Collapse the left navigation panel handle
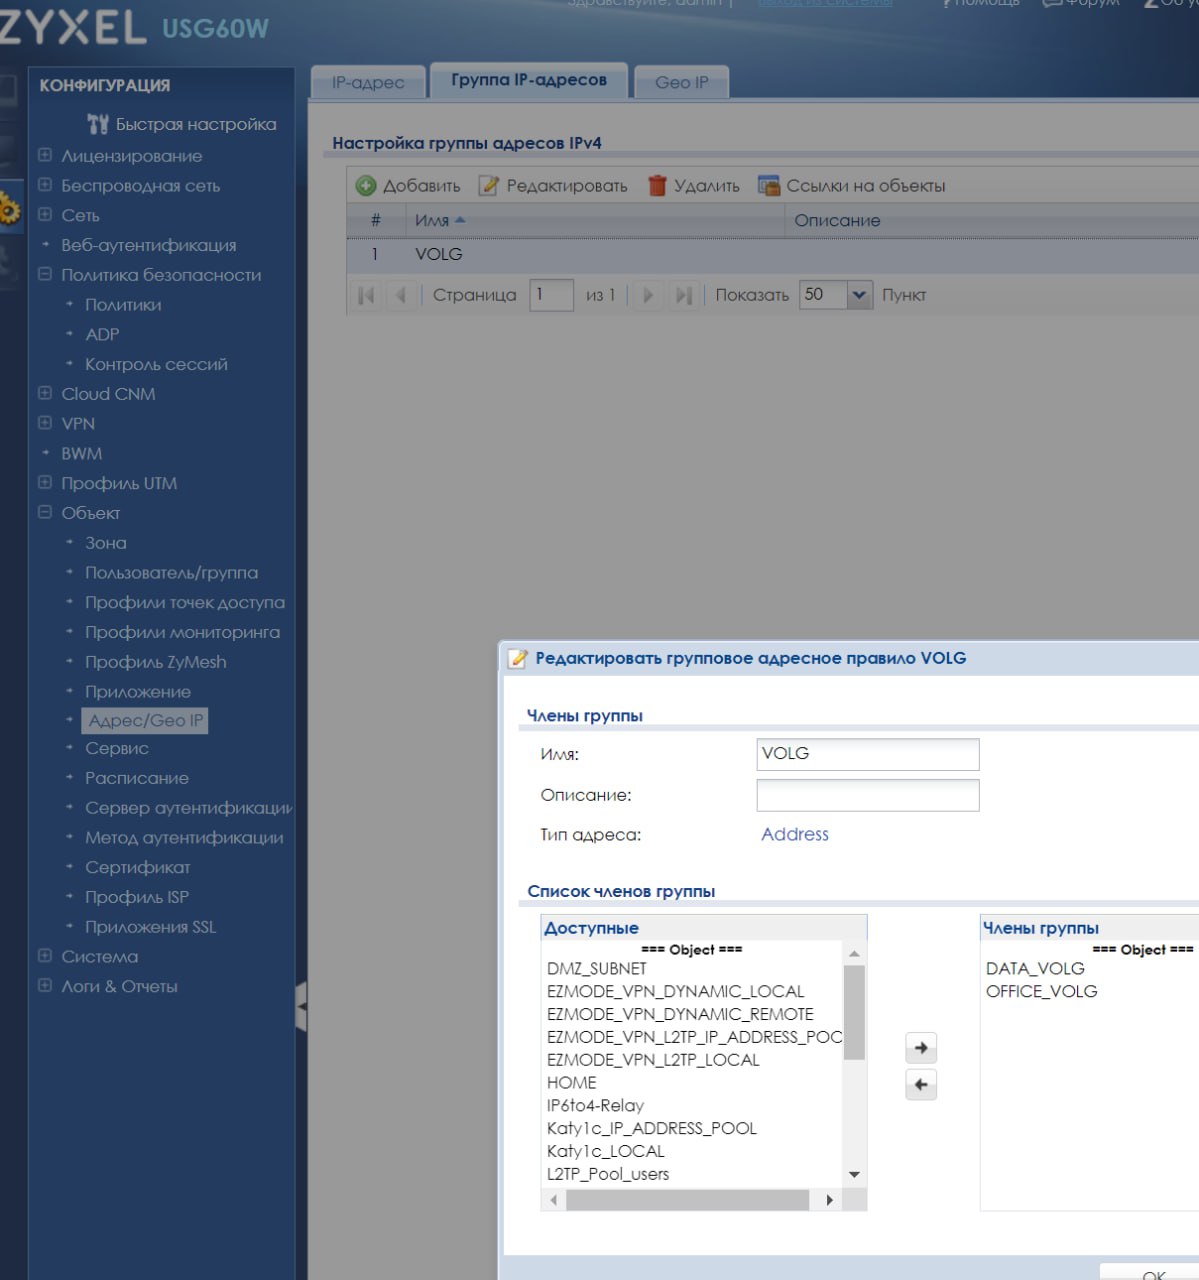1199x1280 pixels. coord(301,1006)
